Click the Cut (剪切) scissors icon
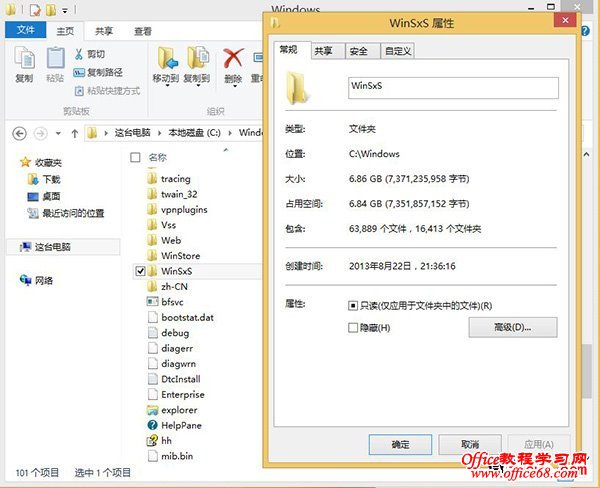Viewport: 600px width, 488px height. point(78,54)
